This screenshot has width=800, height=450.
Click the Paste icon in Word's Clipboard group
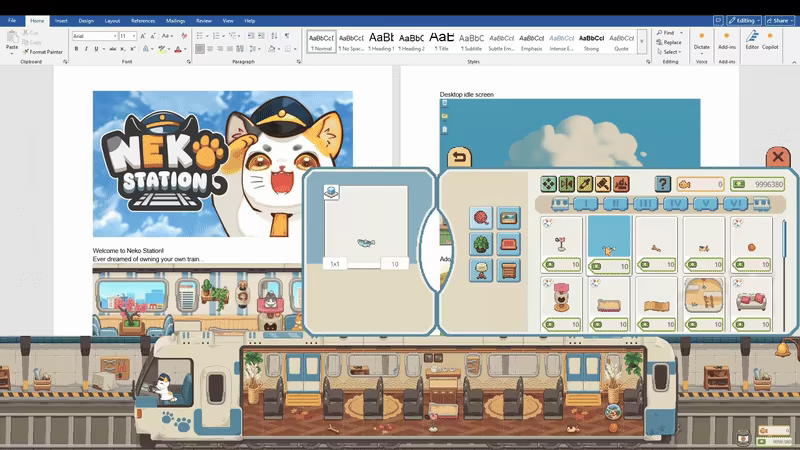12,38
